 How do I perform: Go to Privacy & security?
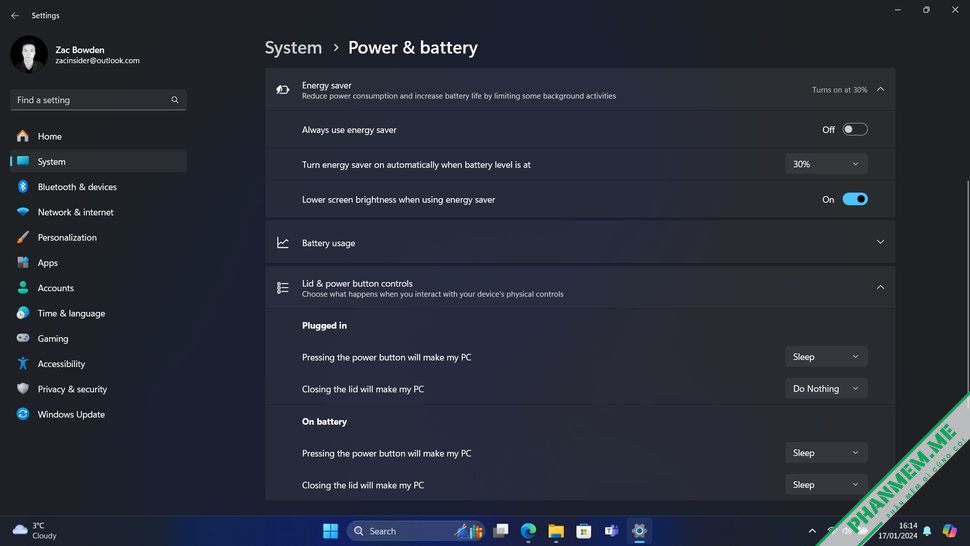98,390
